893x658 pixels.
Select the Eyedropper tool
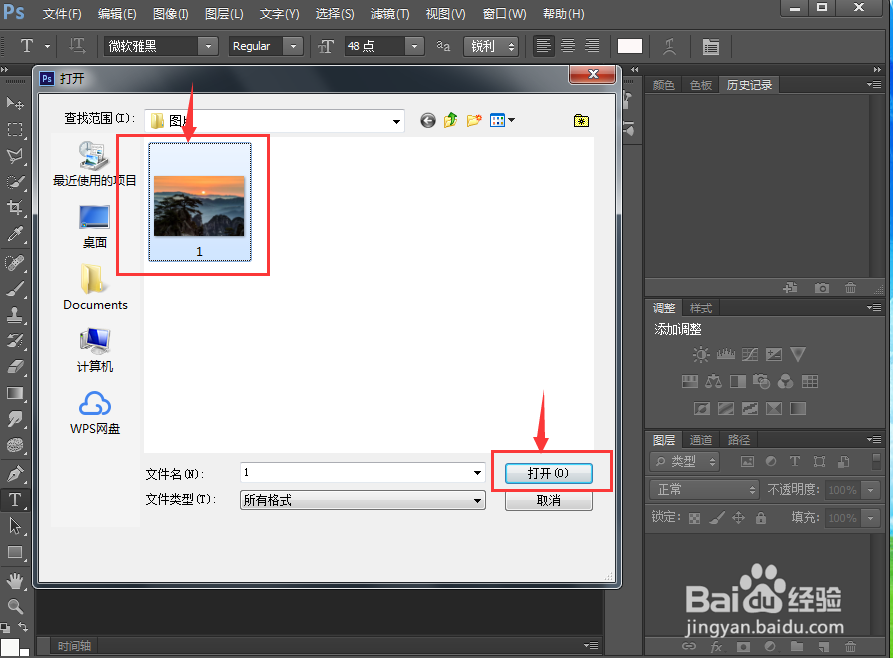click(x=15, y=234)
